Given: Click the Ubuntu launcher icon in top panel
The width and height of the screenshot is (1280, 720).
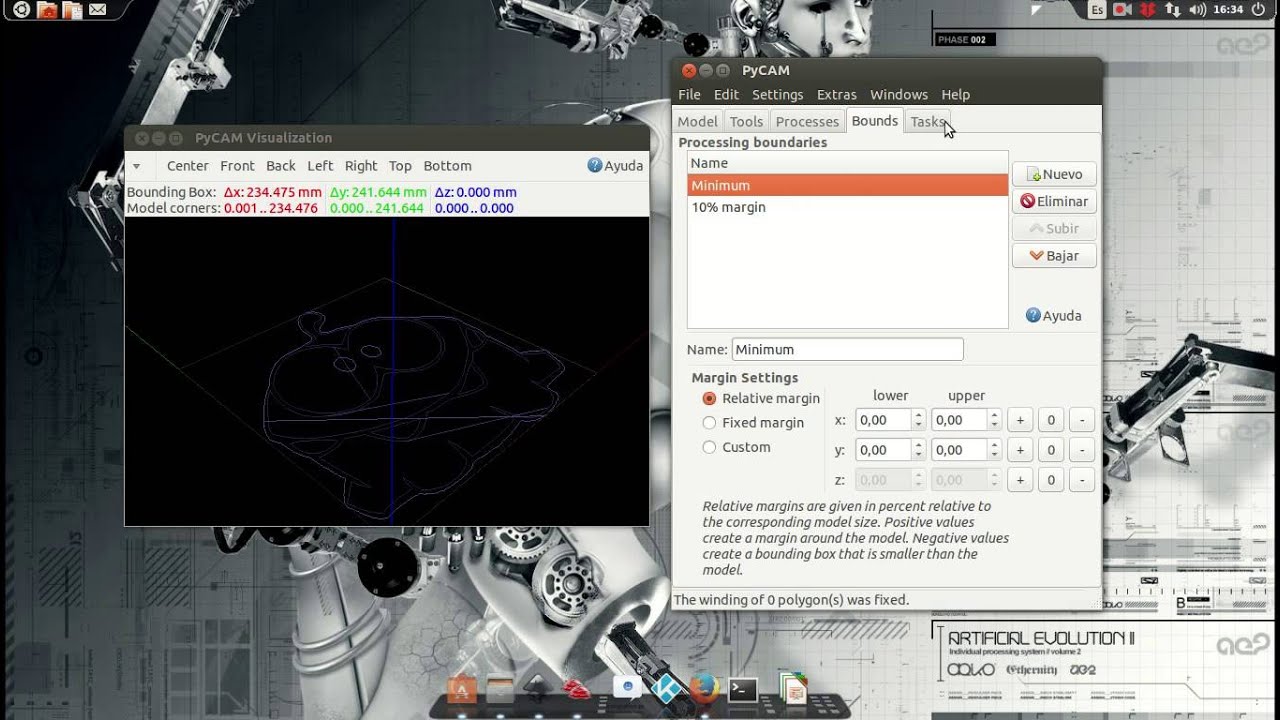Looking at the screenshot, I should click(x=21, y=10).
